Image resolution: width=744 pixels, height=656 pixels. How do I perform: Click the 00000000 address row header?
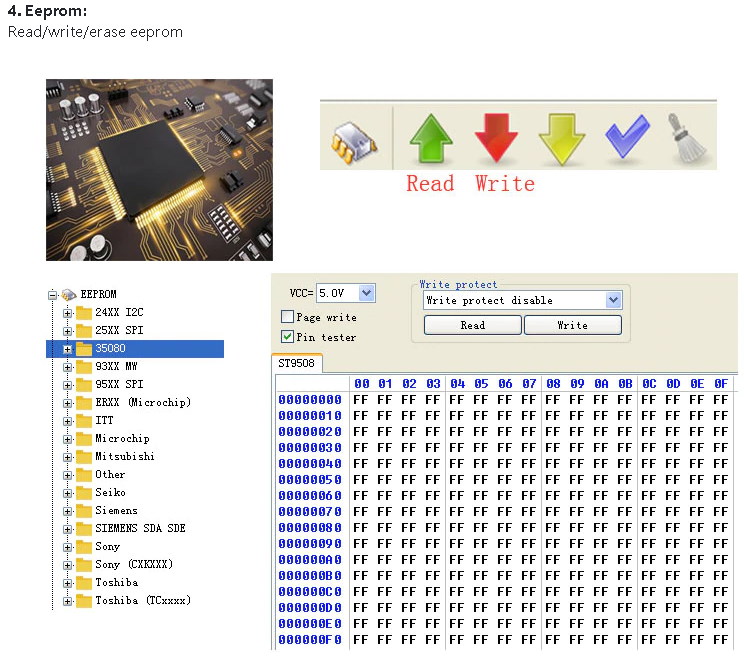point(310,400)
